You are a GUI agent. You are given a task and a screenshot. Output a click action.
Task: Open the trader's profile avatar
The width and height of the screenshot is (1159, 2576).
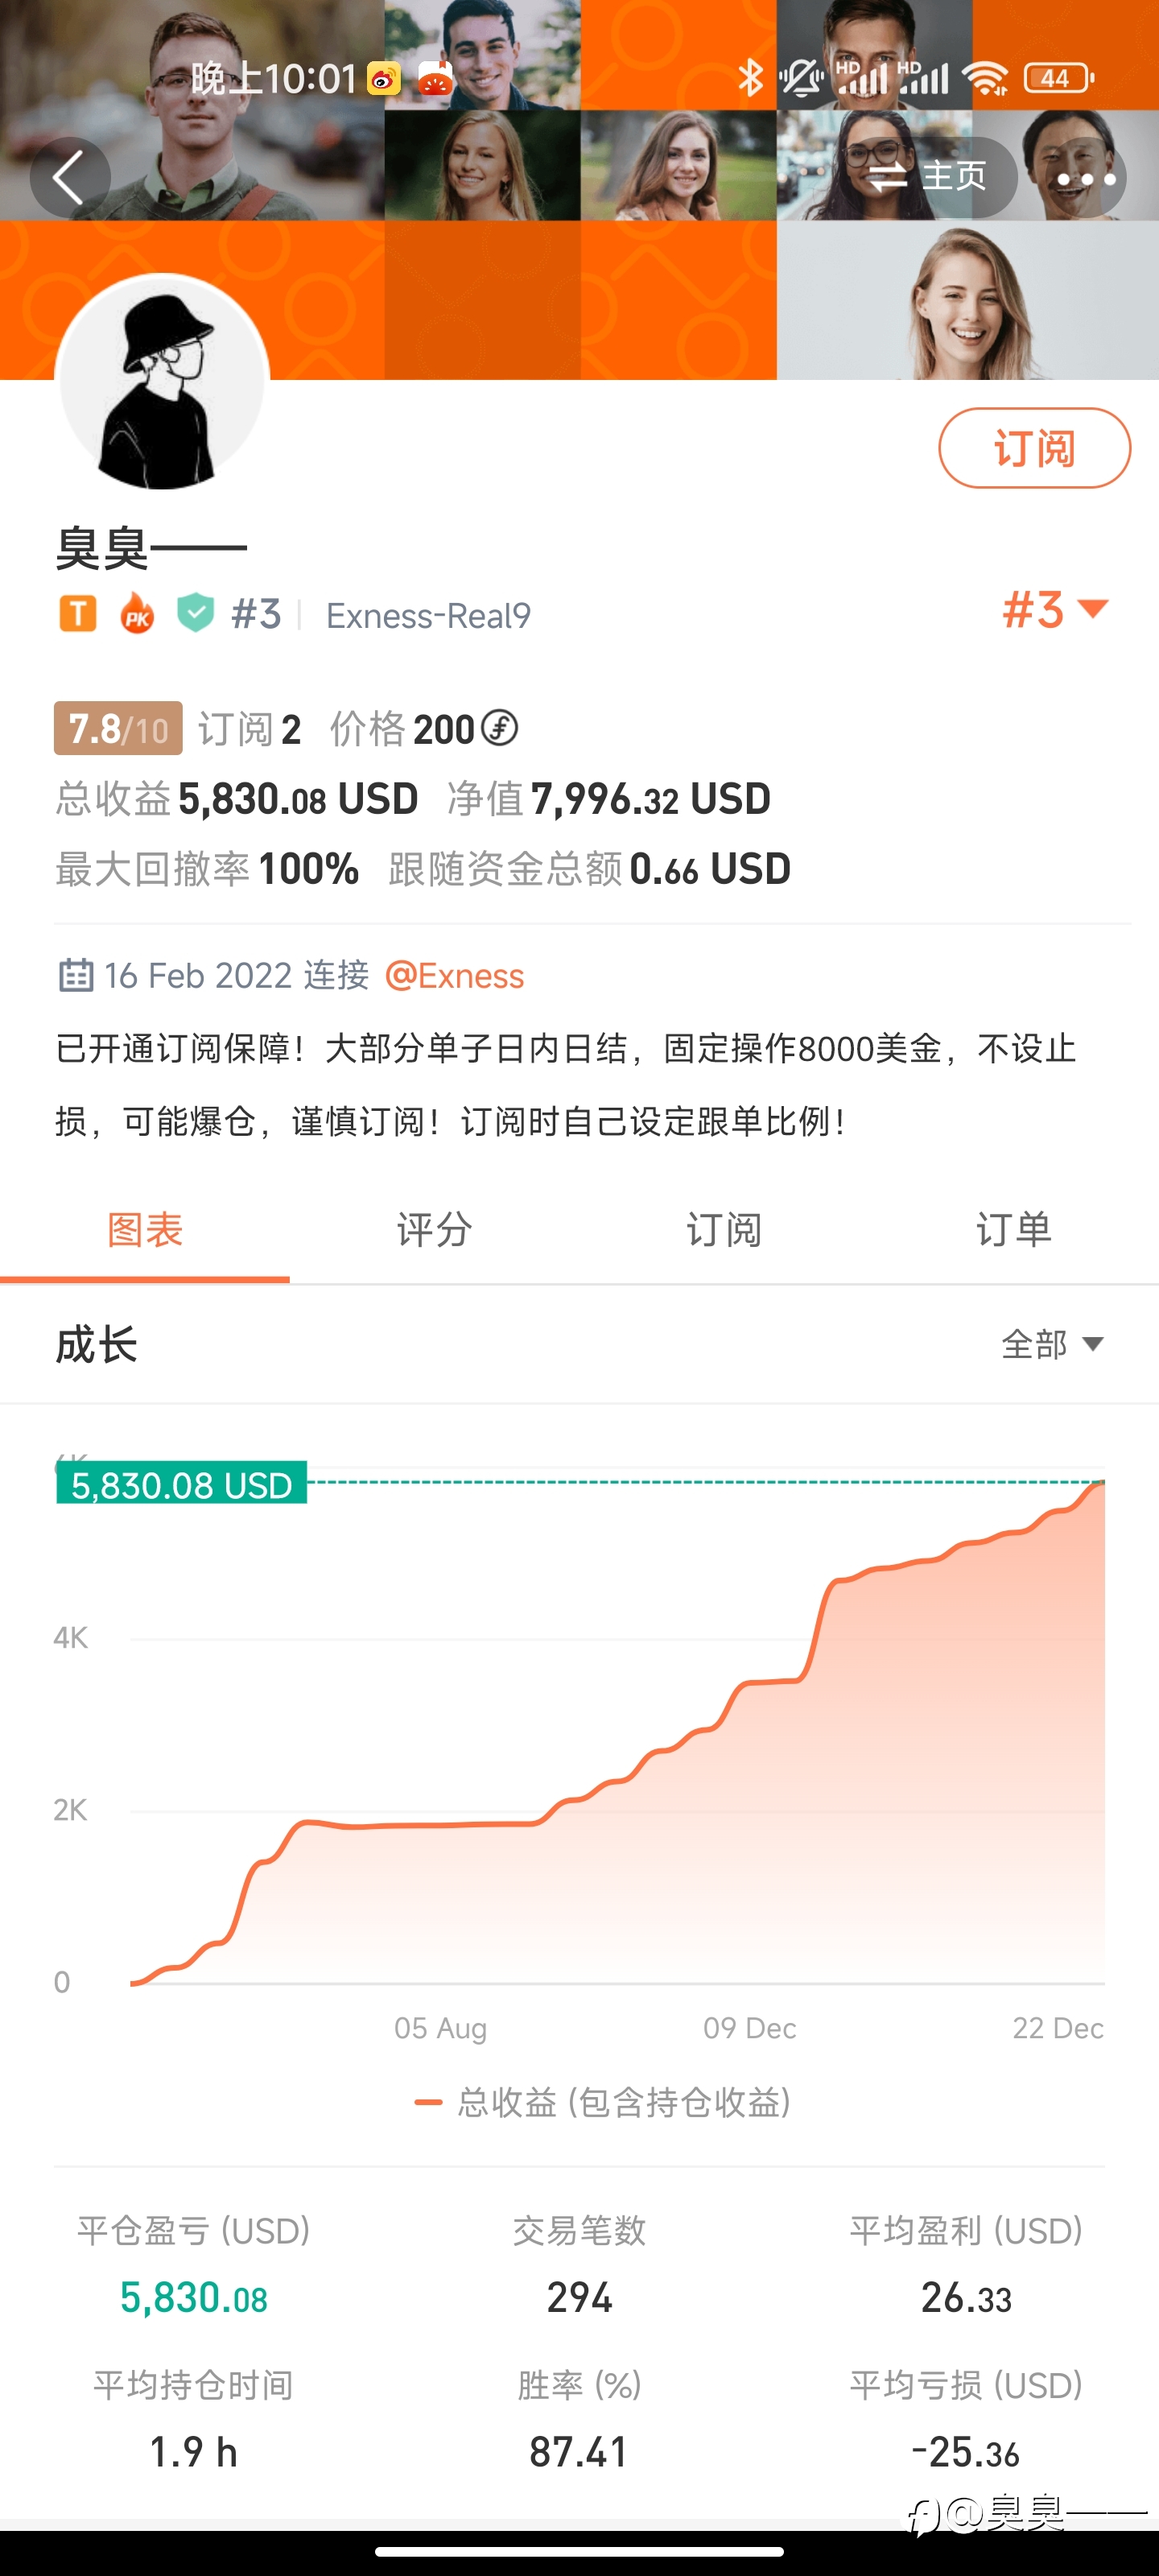[x=162, y=381]
